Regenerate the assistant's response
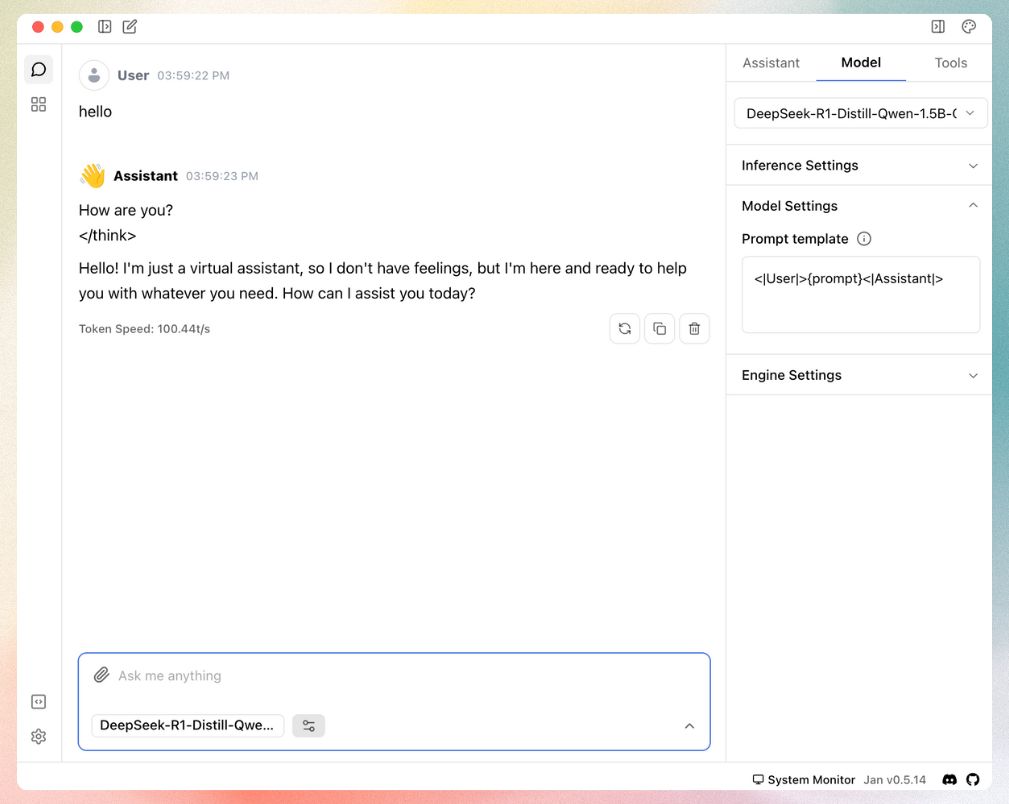 tap(624, 328)
